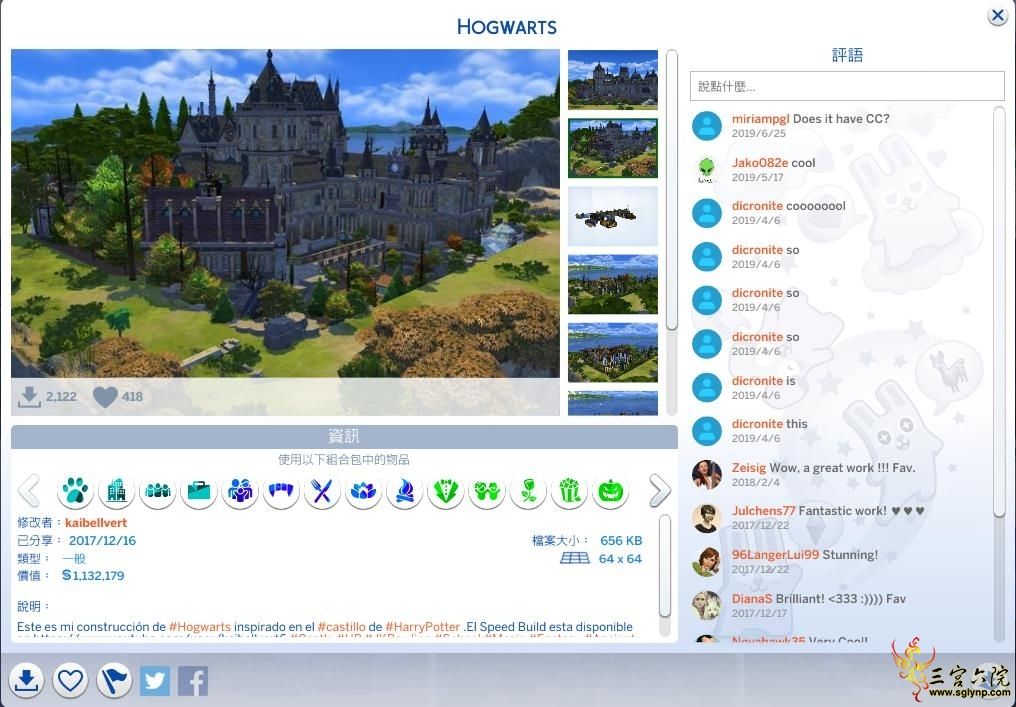Open 96LangerLui99's profile link
The image size is (1016, 707).
776,555
